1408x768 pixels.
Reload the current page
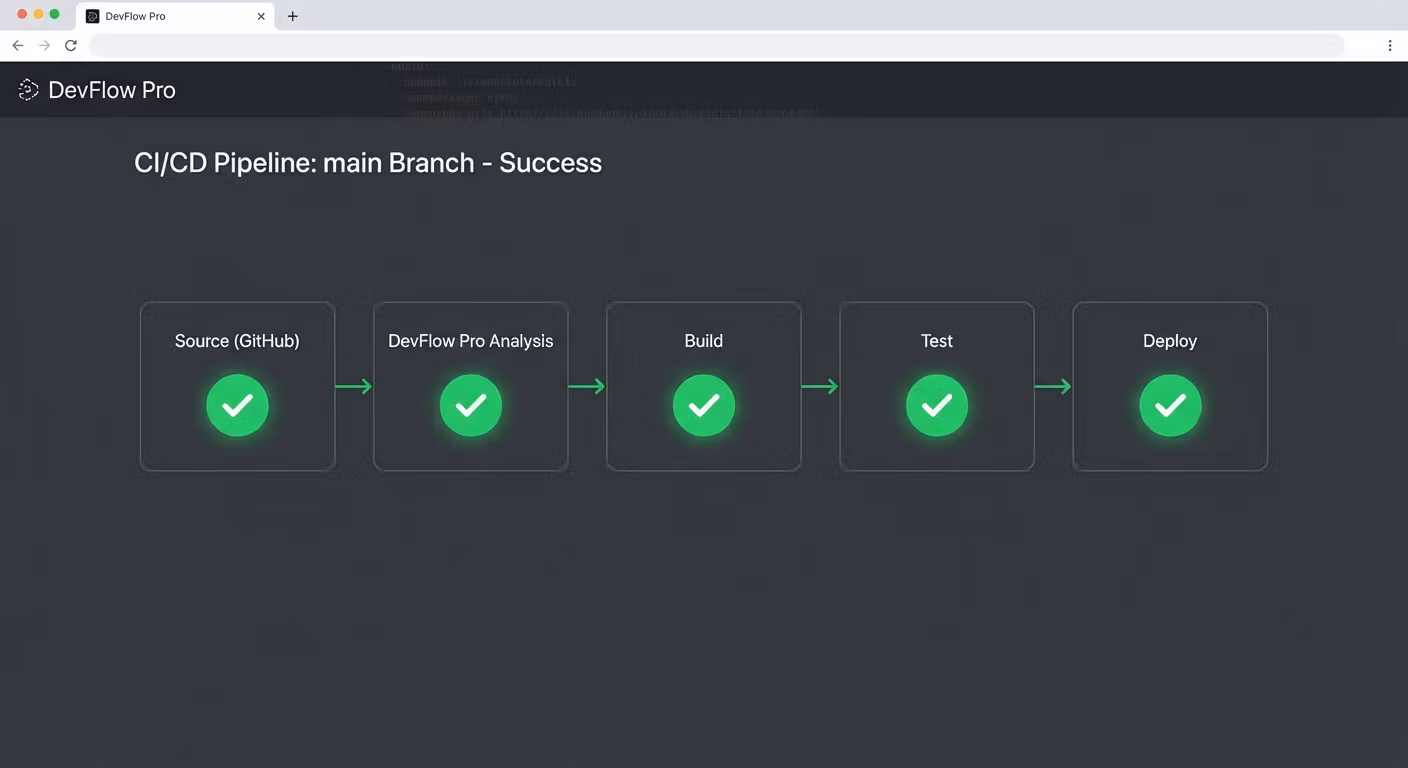(x=71, y=45)
